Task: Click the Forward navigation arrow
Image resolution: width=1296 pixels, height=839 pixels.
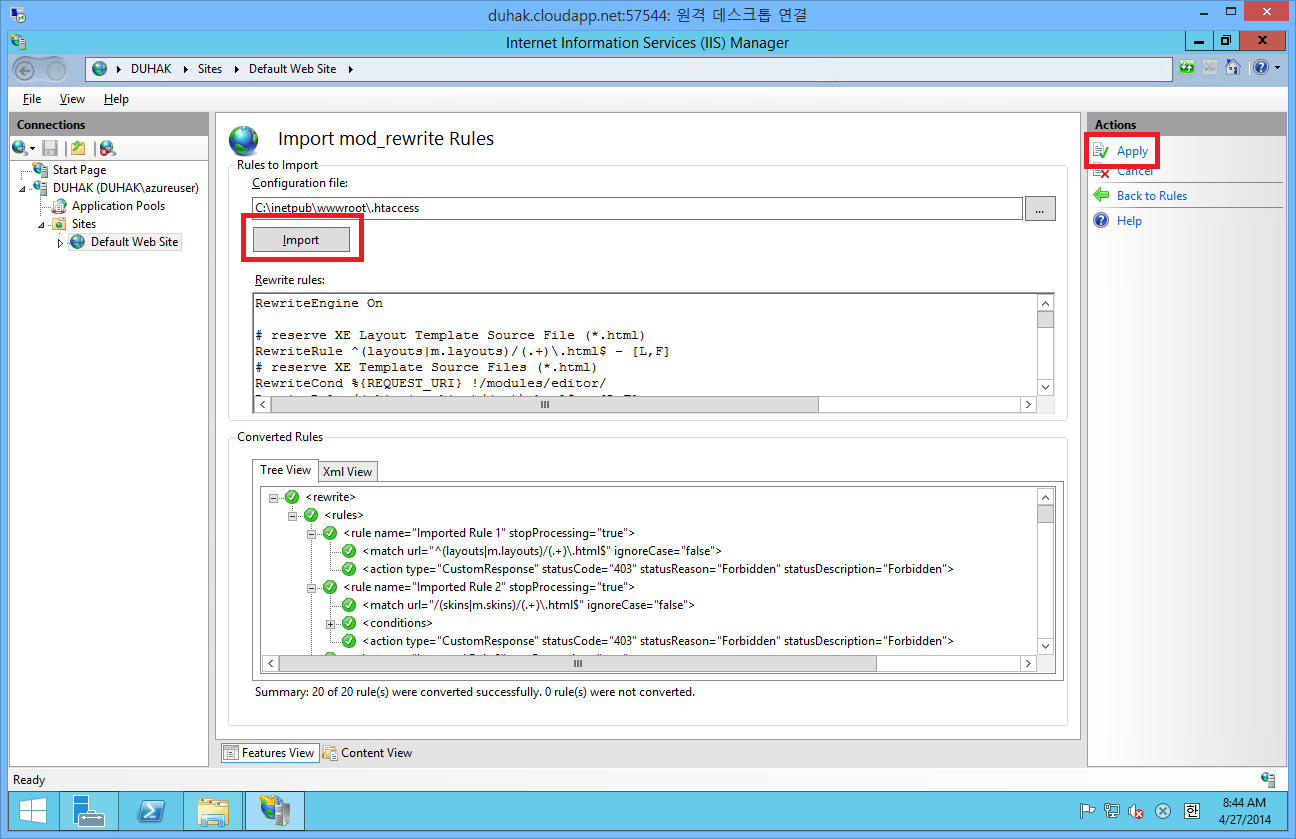Action: click(x=56, y=69)
